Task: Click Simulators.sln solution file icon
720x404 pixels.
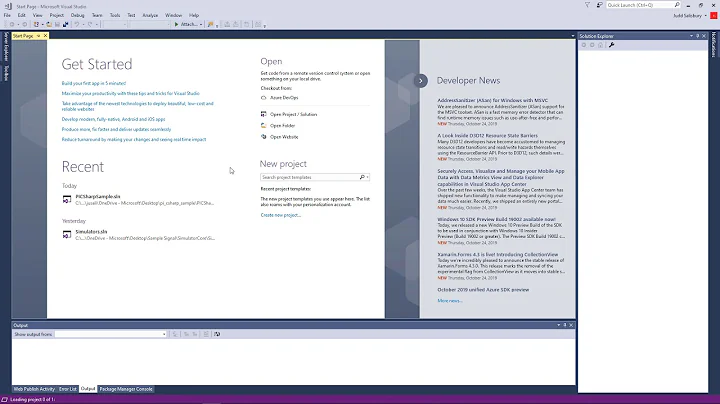Action: 67,235
